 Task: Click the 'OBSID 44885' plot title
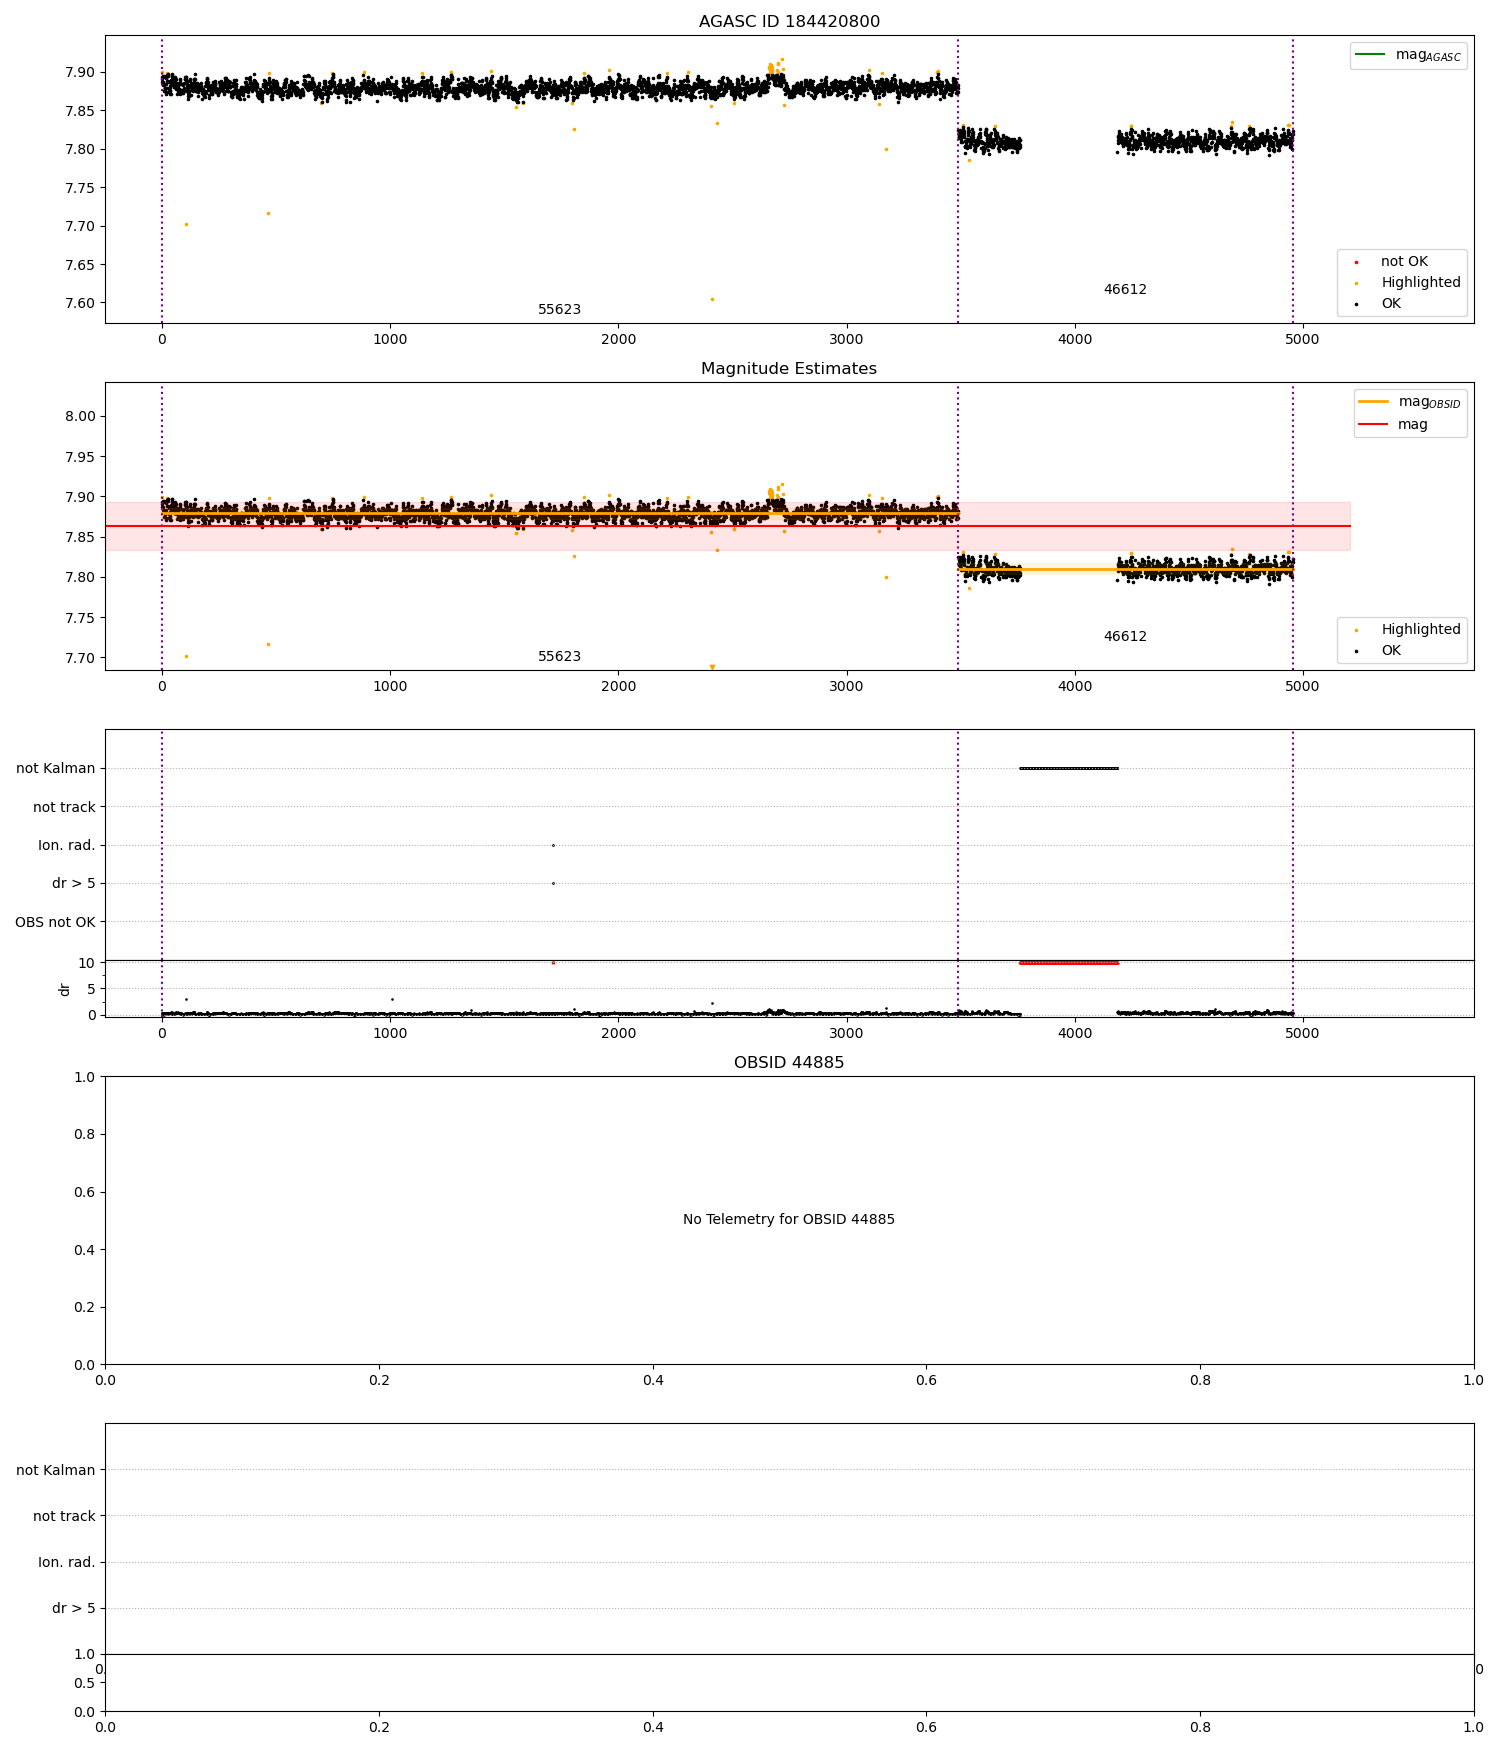pyautogui.click(x=789, y=1063)
